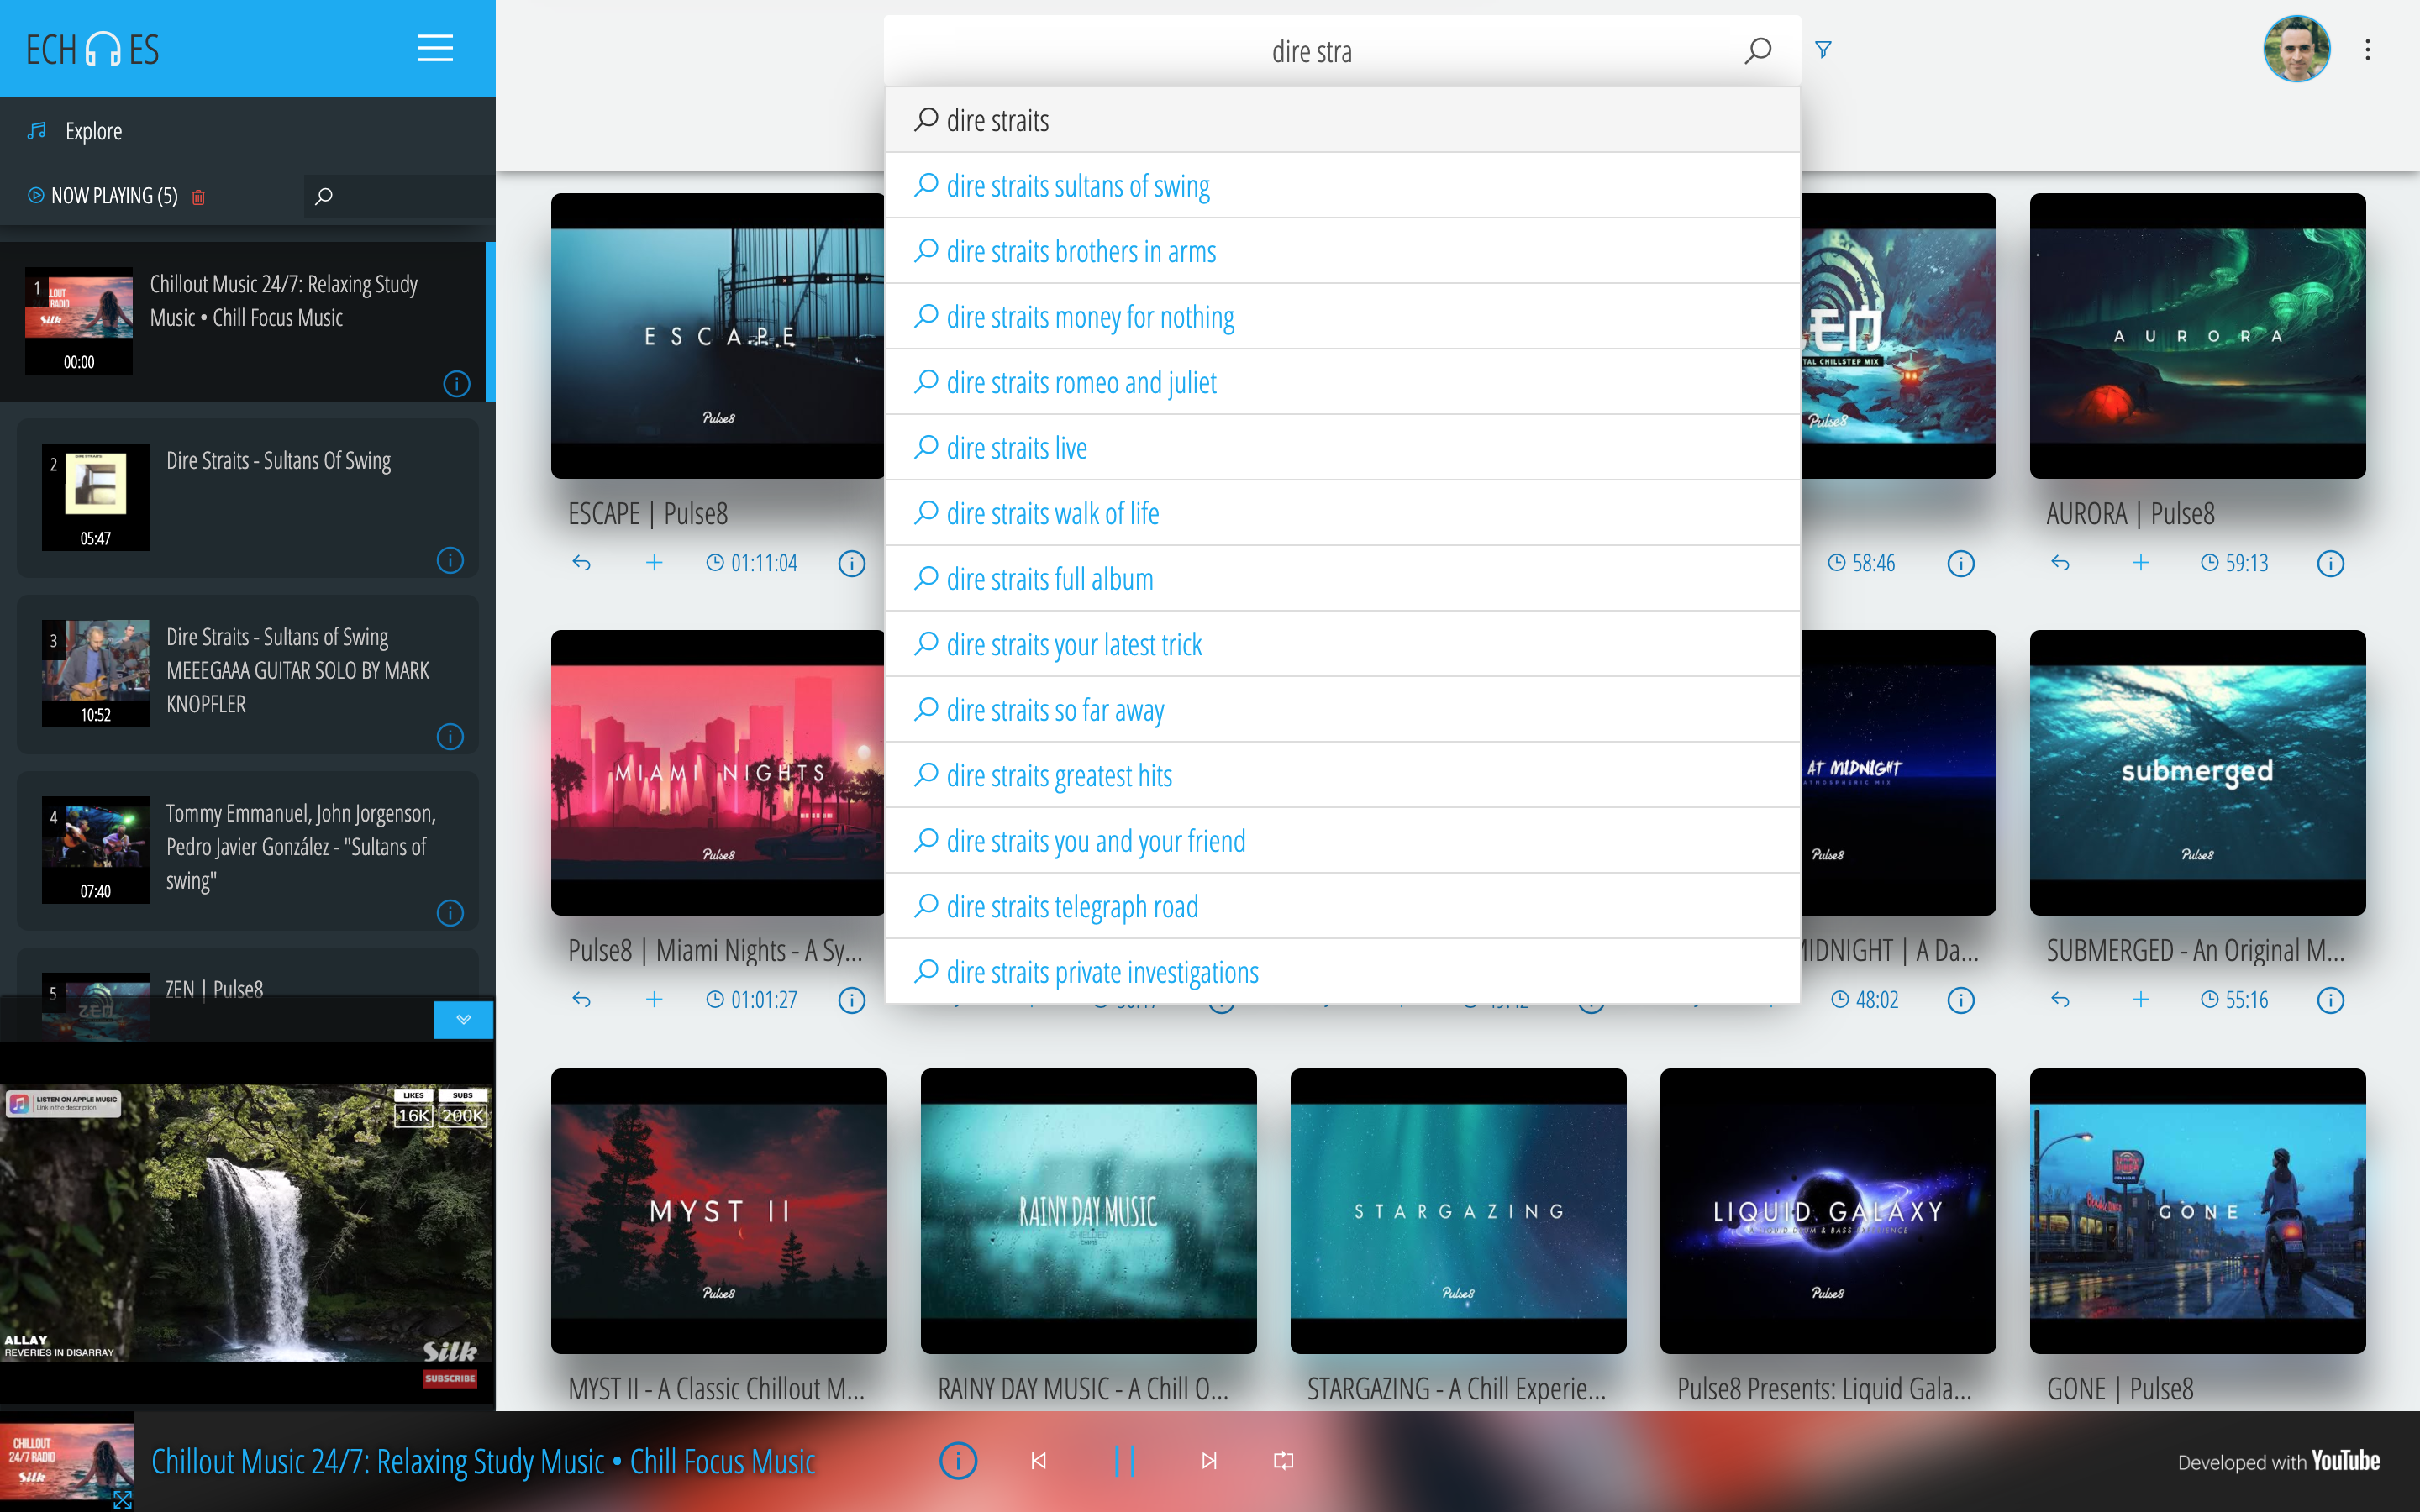Select suggestion 'dire straits walk of life'
The height and width of the screenshot is (1512, 2420).
tap(1342, 513)
